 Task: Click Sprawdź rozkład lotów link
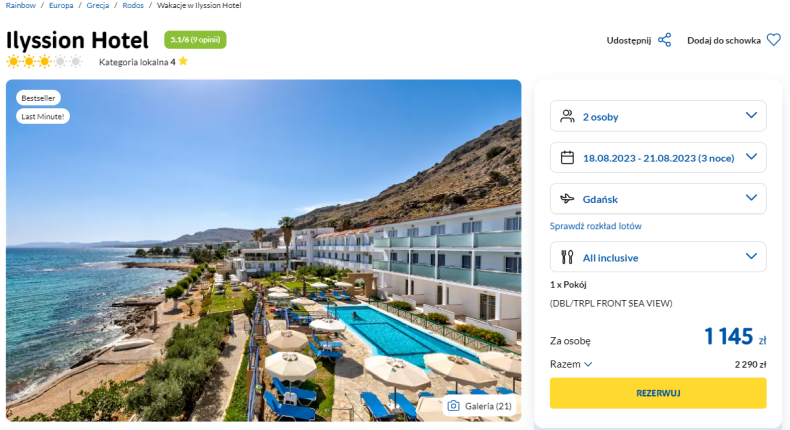pyautogui.click(x=596, y=226)
